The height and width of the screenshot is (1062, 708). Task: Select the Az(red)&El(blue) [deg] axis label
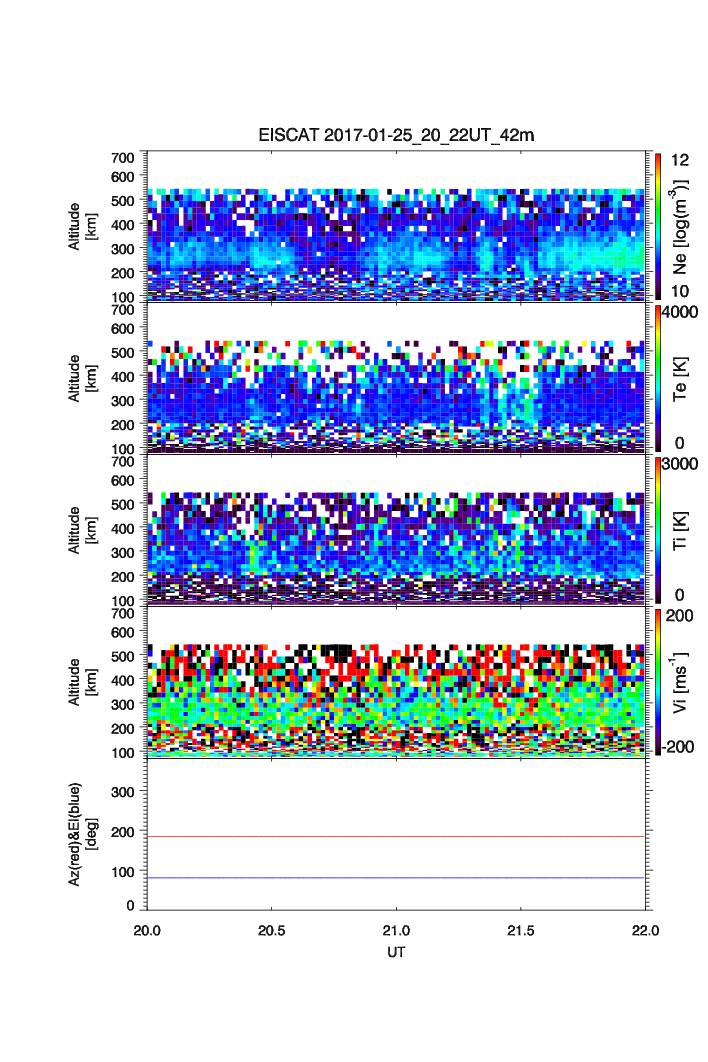coord(84,834)
